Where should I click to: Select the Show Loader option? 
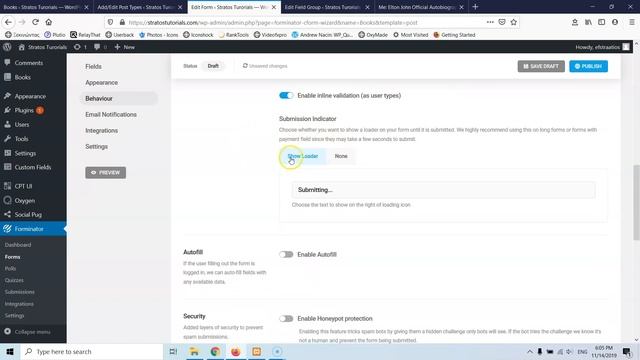tap(302, 156)
